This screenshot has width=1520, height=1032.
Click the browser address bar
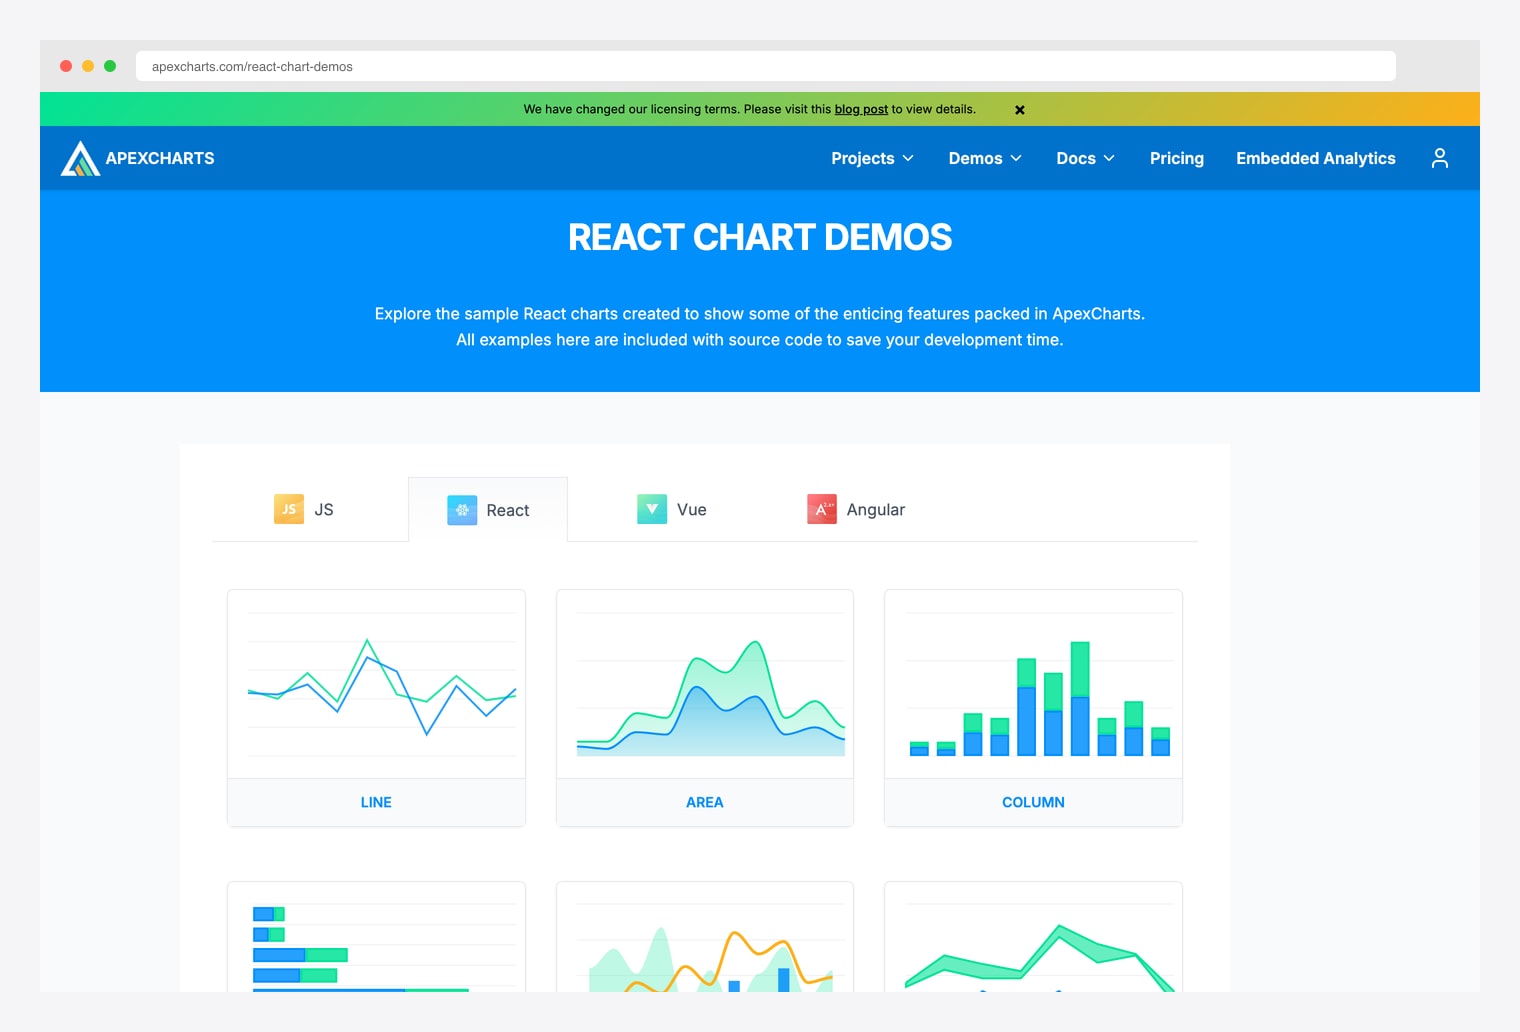766,66
